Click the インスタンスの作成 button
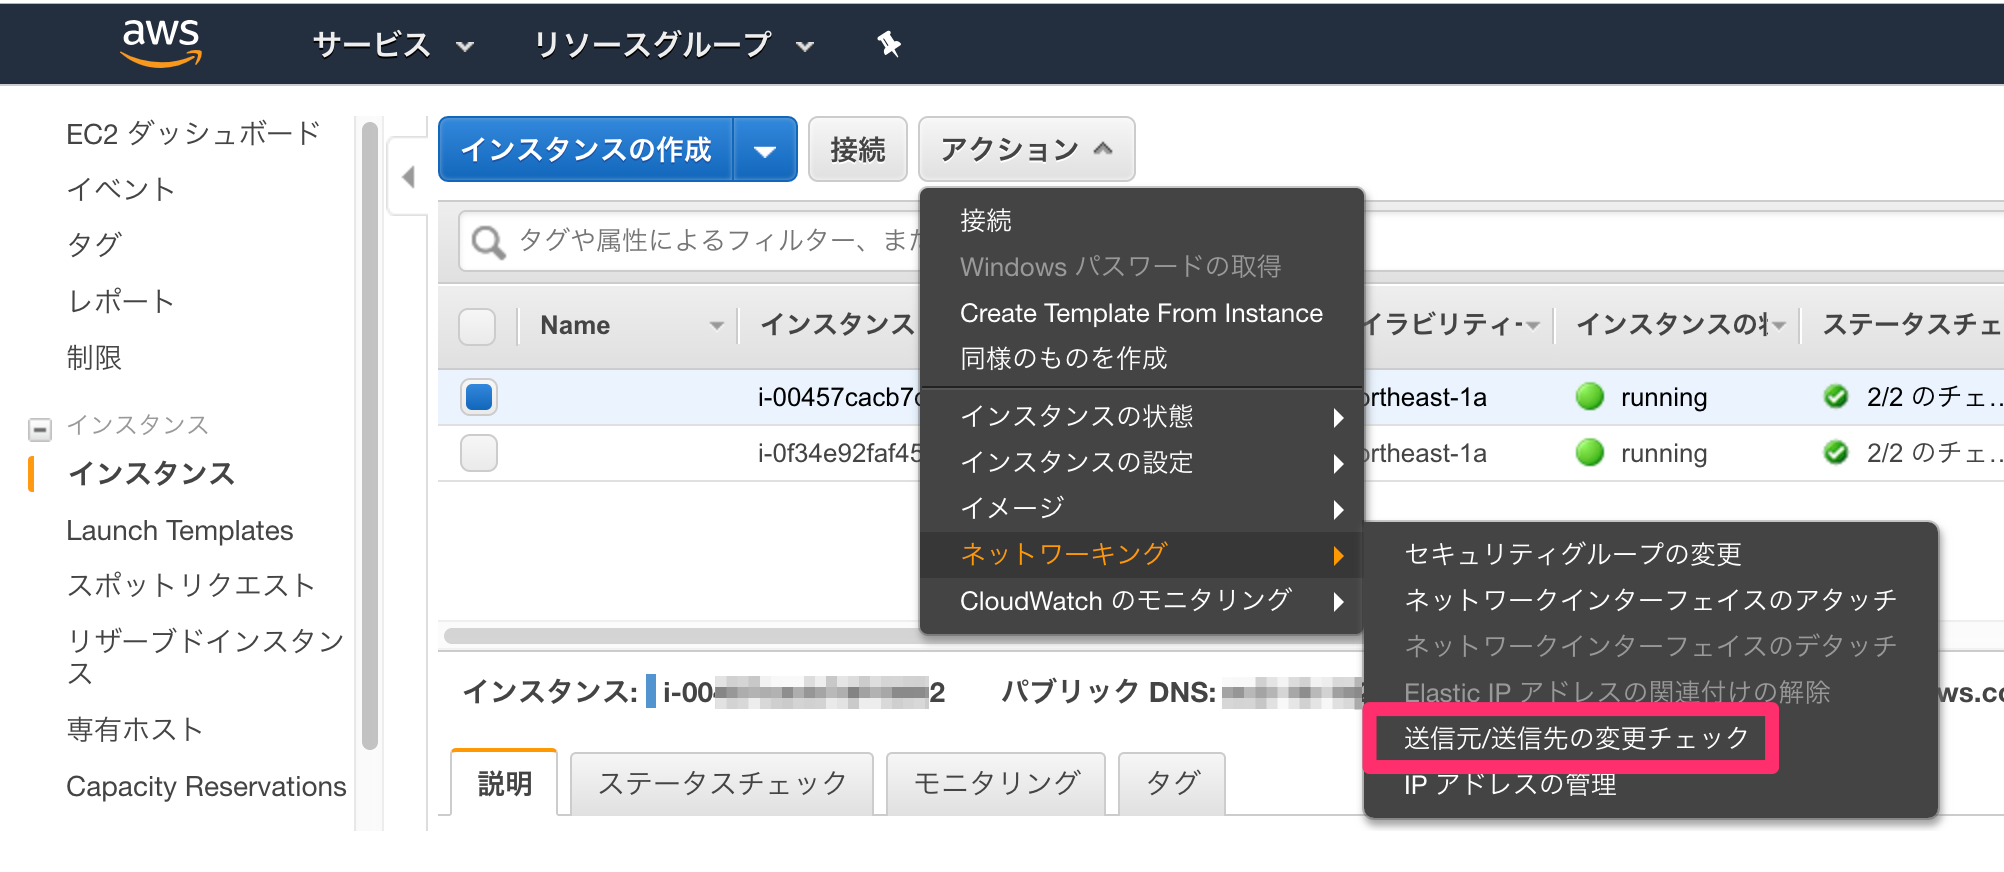The width and height of the screenshot is (2004, 872). 586,150
